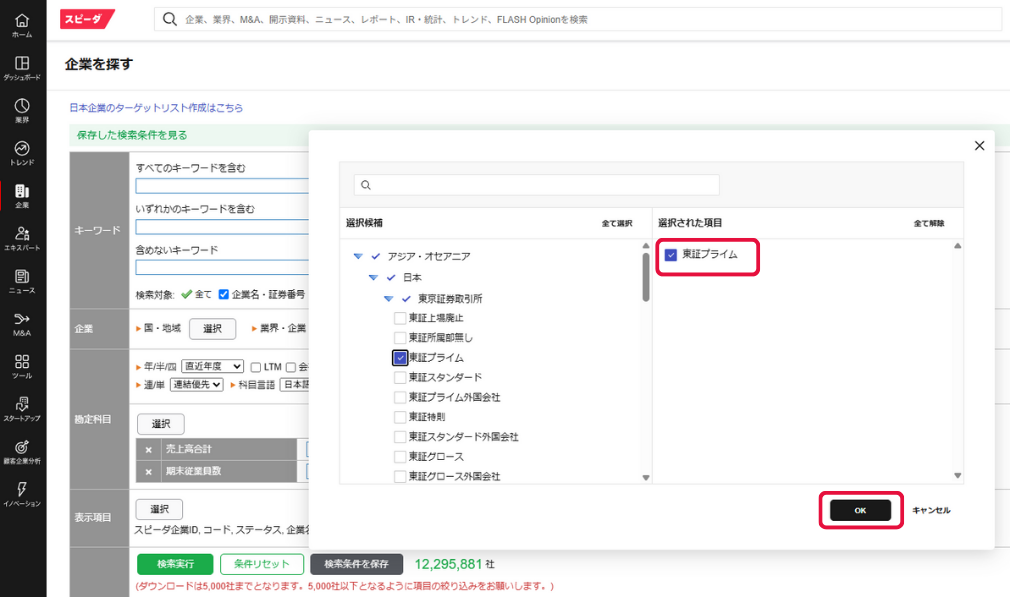
Task: Collapse the 東京証券取引所 tree node
Action: pos(388,298)
